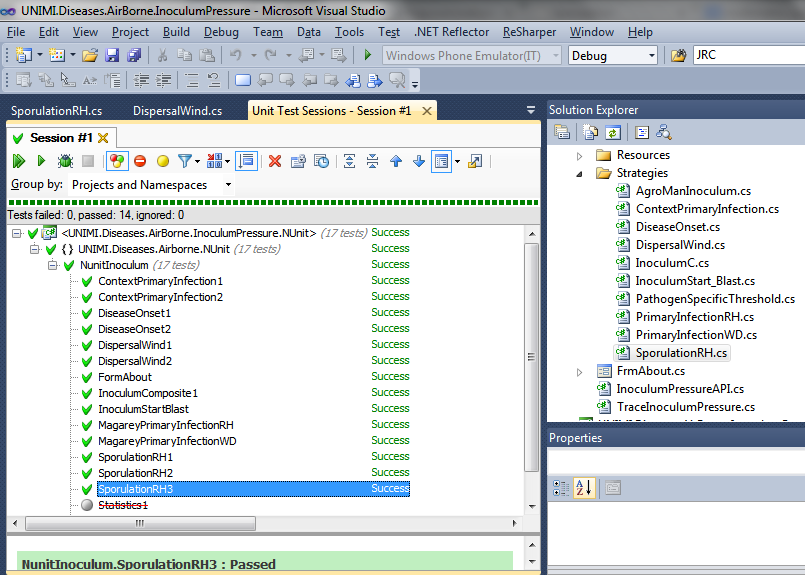The width and height of the screenshot is (805, 575).
Task: Select InoculumPressureAPI.cs in Solution Explorer
Action: click(680, 389)
